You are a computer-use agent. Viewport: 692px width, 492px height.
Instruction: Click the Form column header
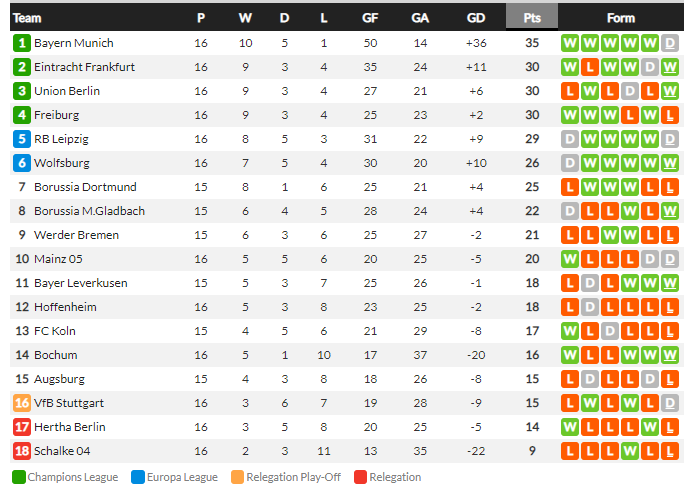coord(621,18)
